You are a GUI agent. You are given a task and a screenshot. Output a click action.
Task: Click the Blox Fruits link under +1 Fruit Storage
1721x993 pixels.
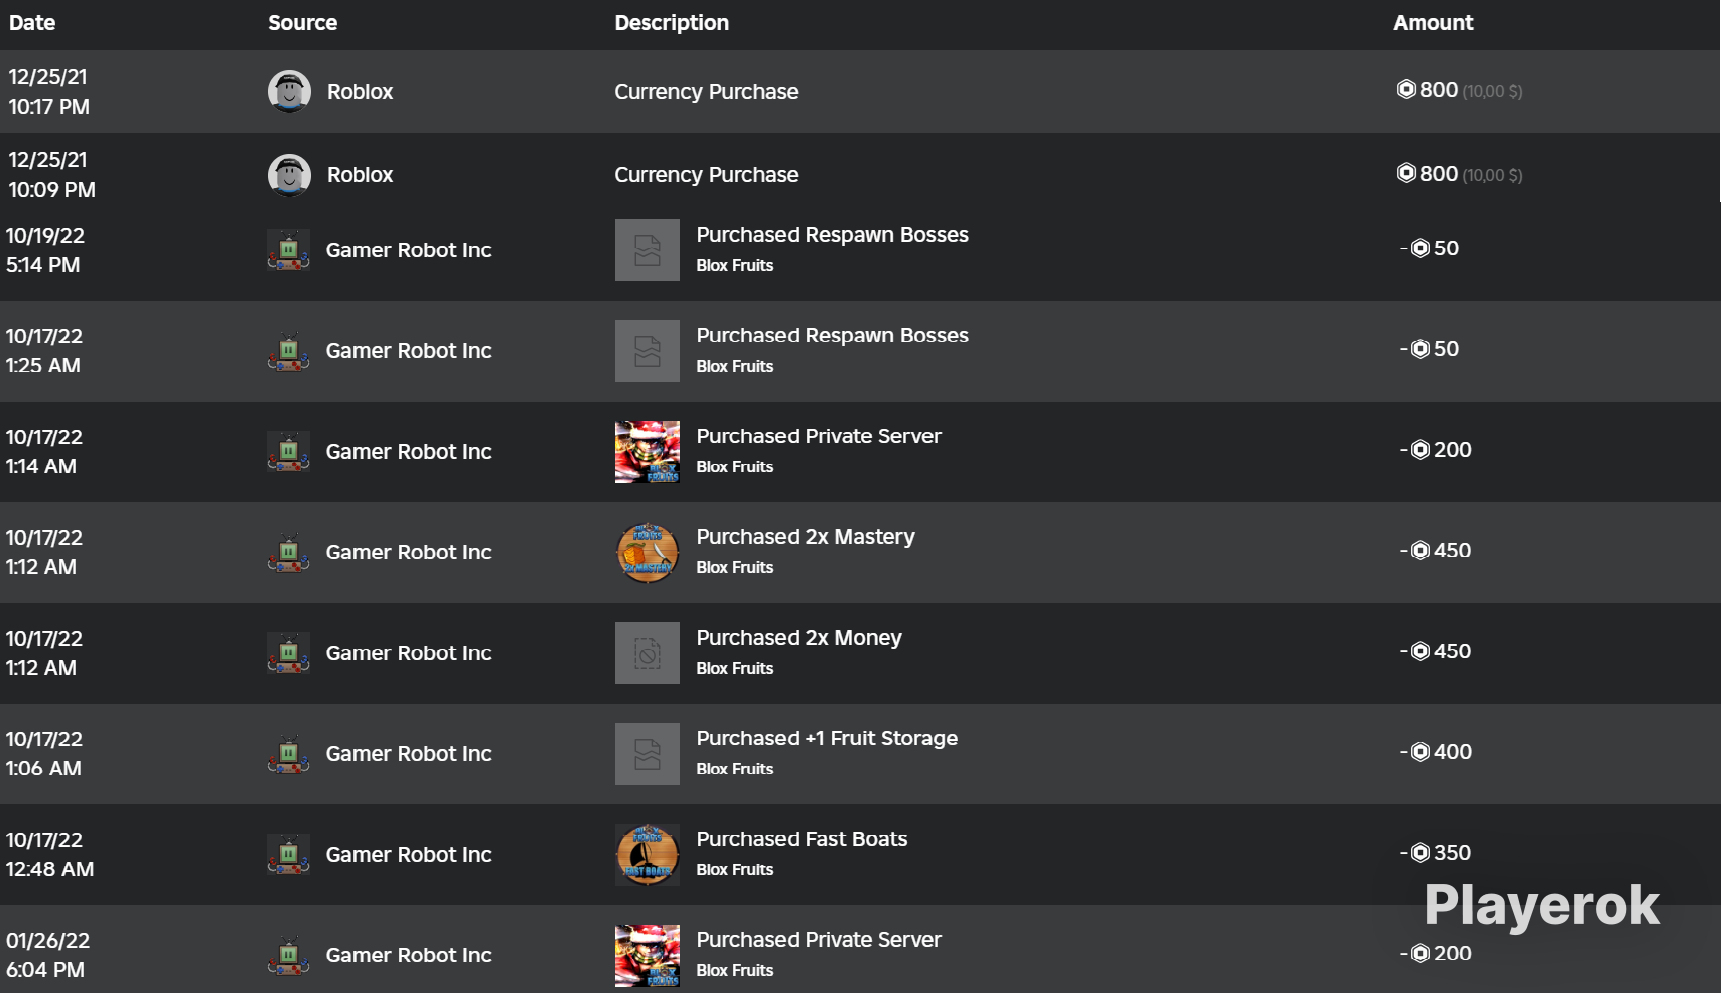pos(735,769)
